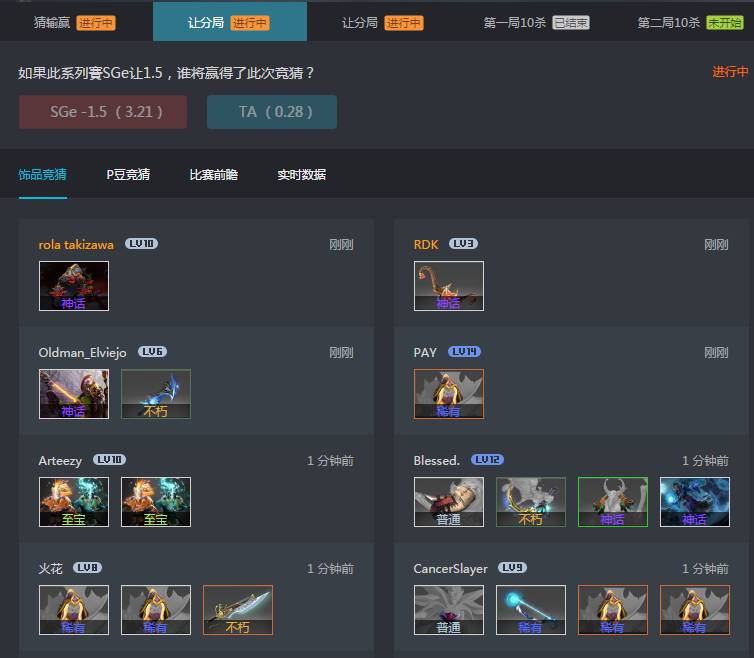The width and height of the screenshot is (754, 658).
Task: Click CancerSlayer's LV9 level badge
Action: [x=513, y=568]
